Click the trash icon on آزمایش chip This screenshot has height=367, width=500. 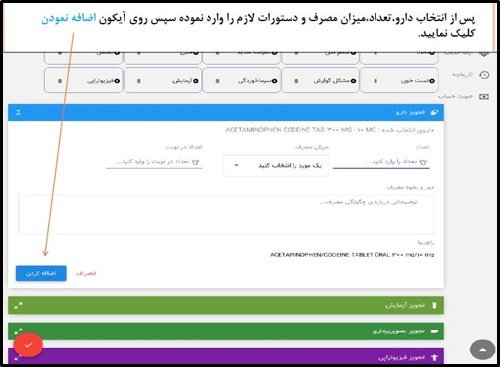139,81
